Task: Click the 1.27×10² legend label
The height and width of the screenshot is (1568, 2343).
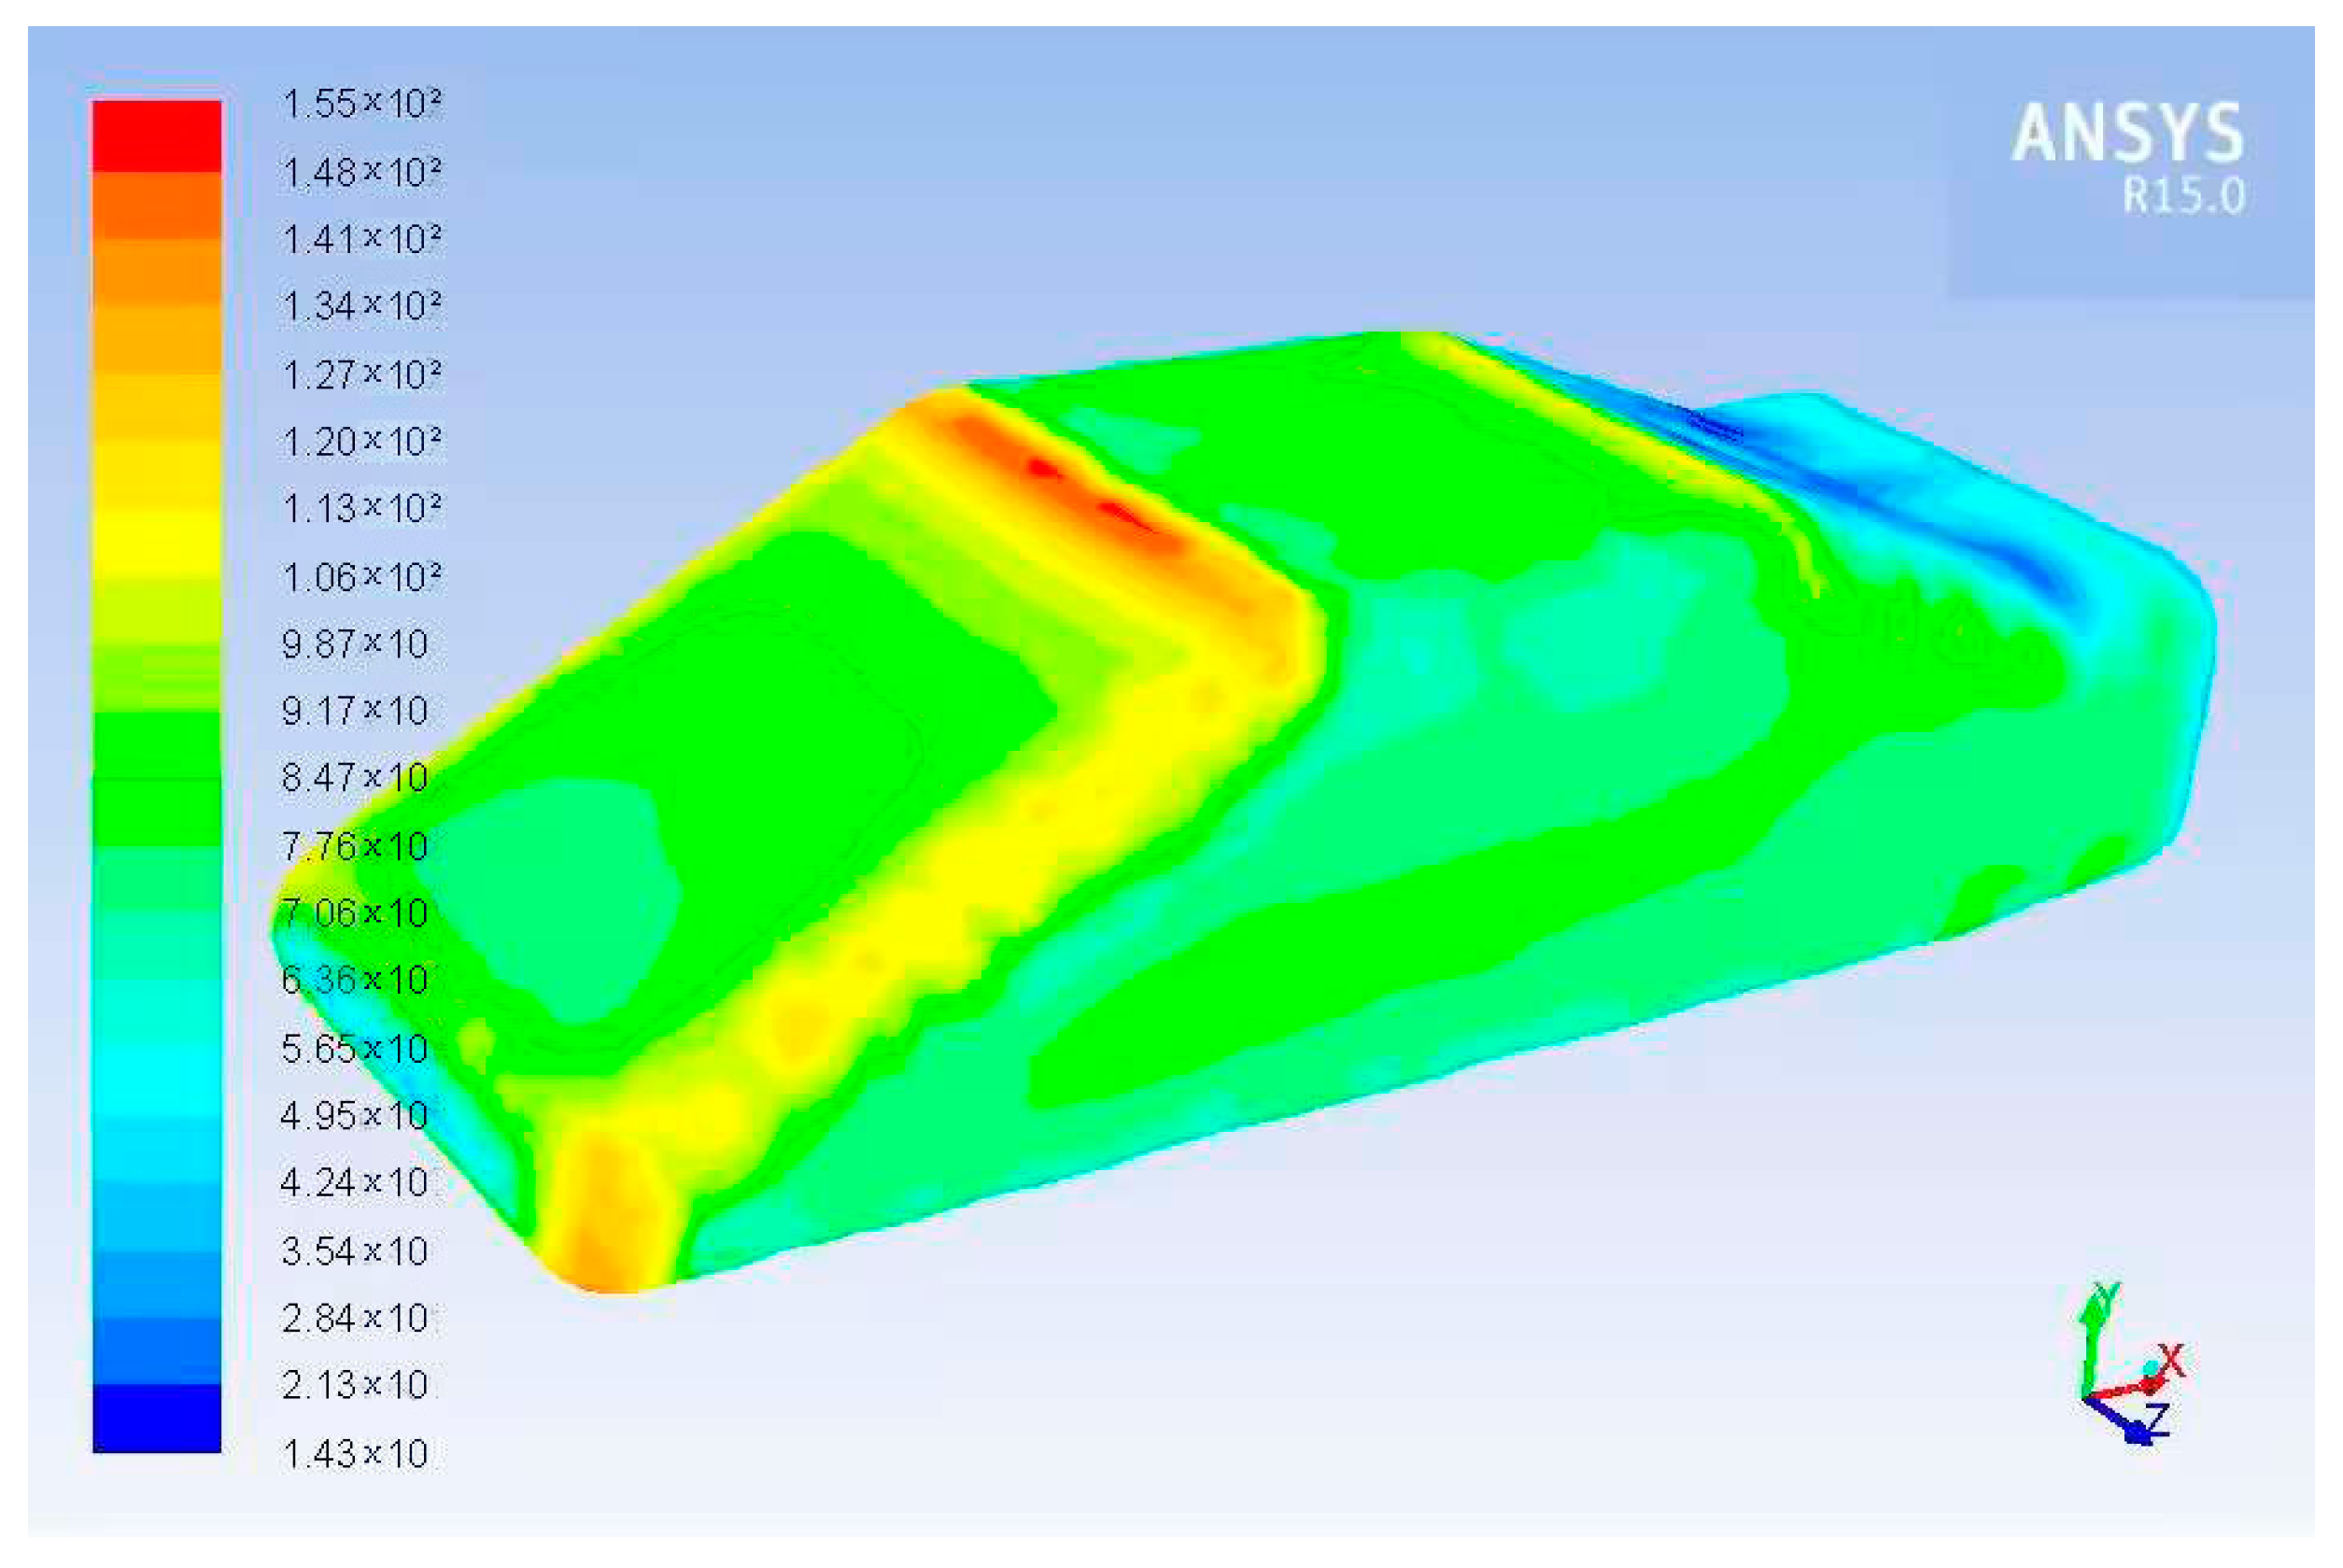Action: (361, 375)
